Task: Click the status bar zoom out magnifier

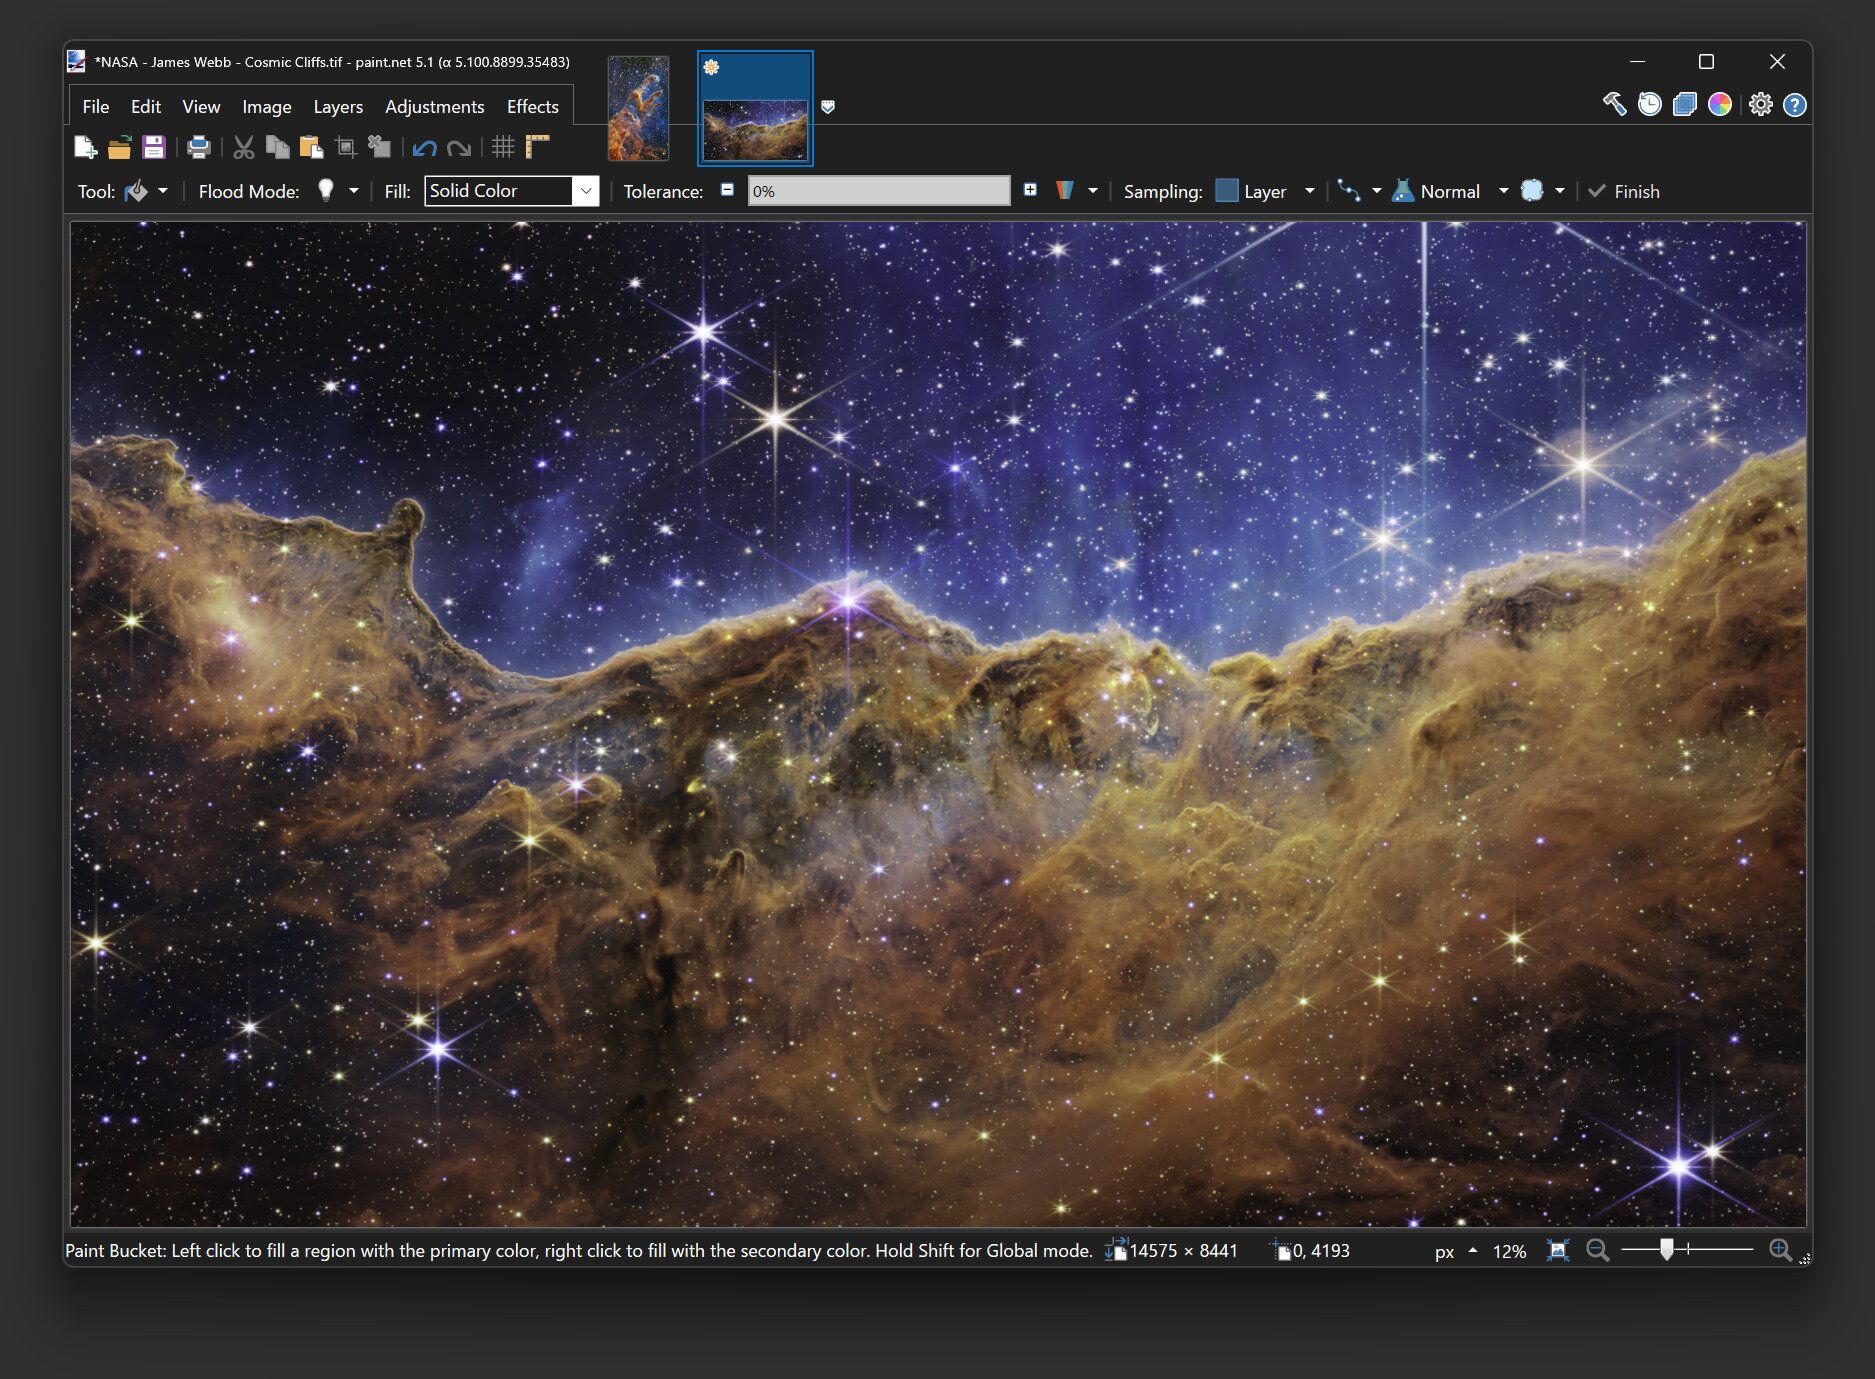Action: (x=1598, y=1251)
